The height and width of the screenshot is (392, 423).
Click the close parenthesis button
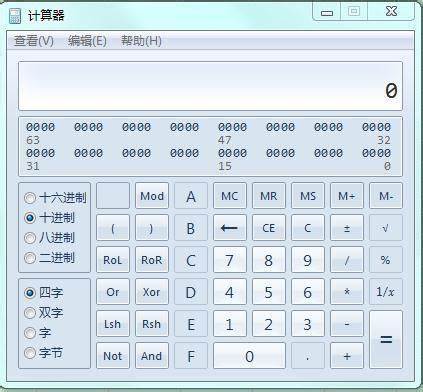(x=152, y=228)
